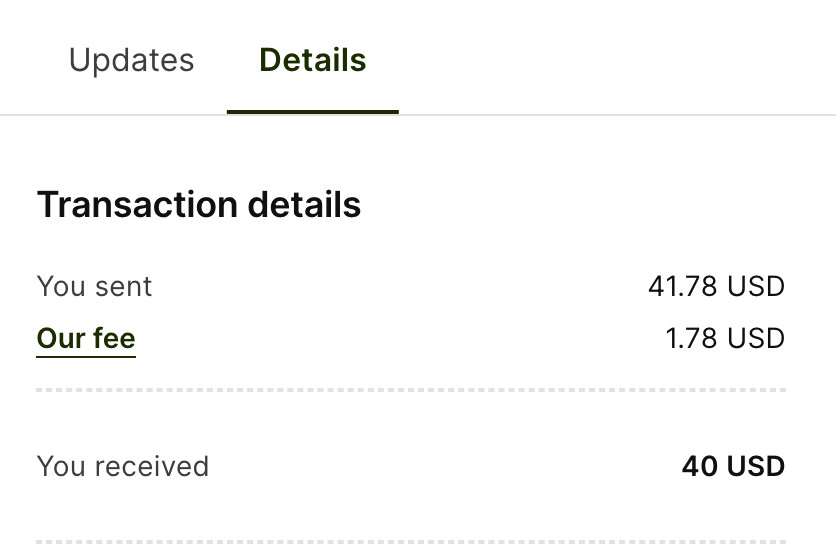Click the word details in the heading
The image size is (836, 560).
(304, 204)
